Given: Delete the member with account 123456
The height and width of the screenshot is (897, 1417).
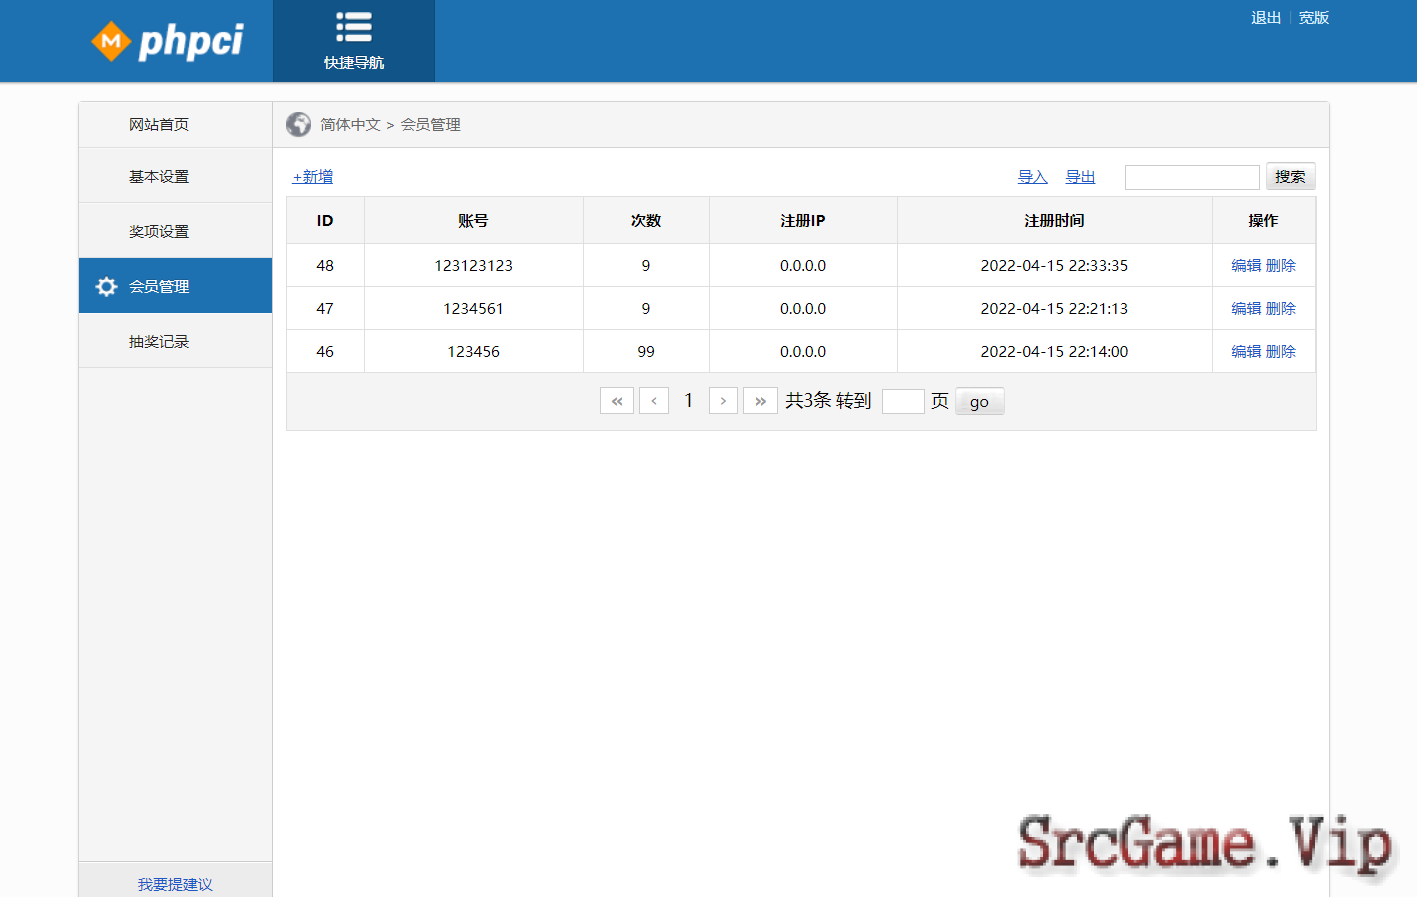Looking at the screenshot, I should [x=1281, y=352].
